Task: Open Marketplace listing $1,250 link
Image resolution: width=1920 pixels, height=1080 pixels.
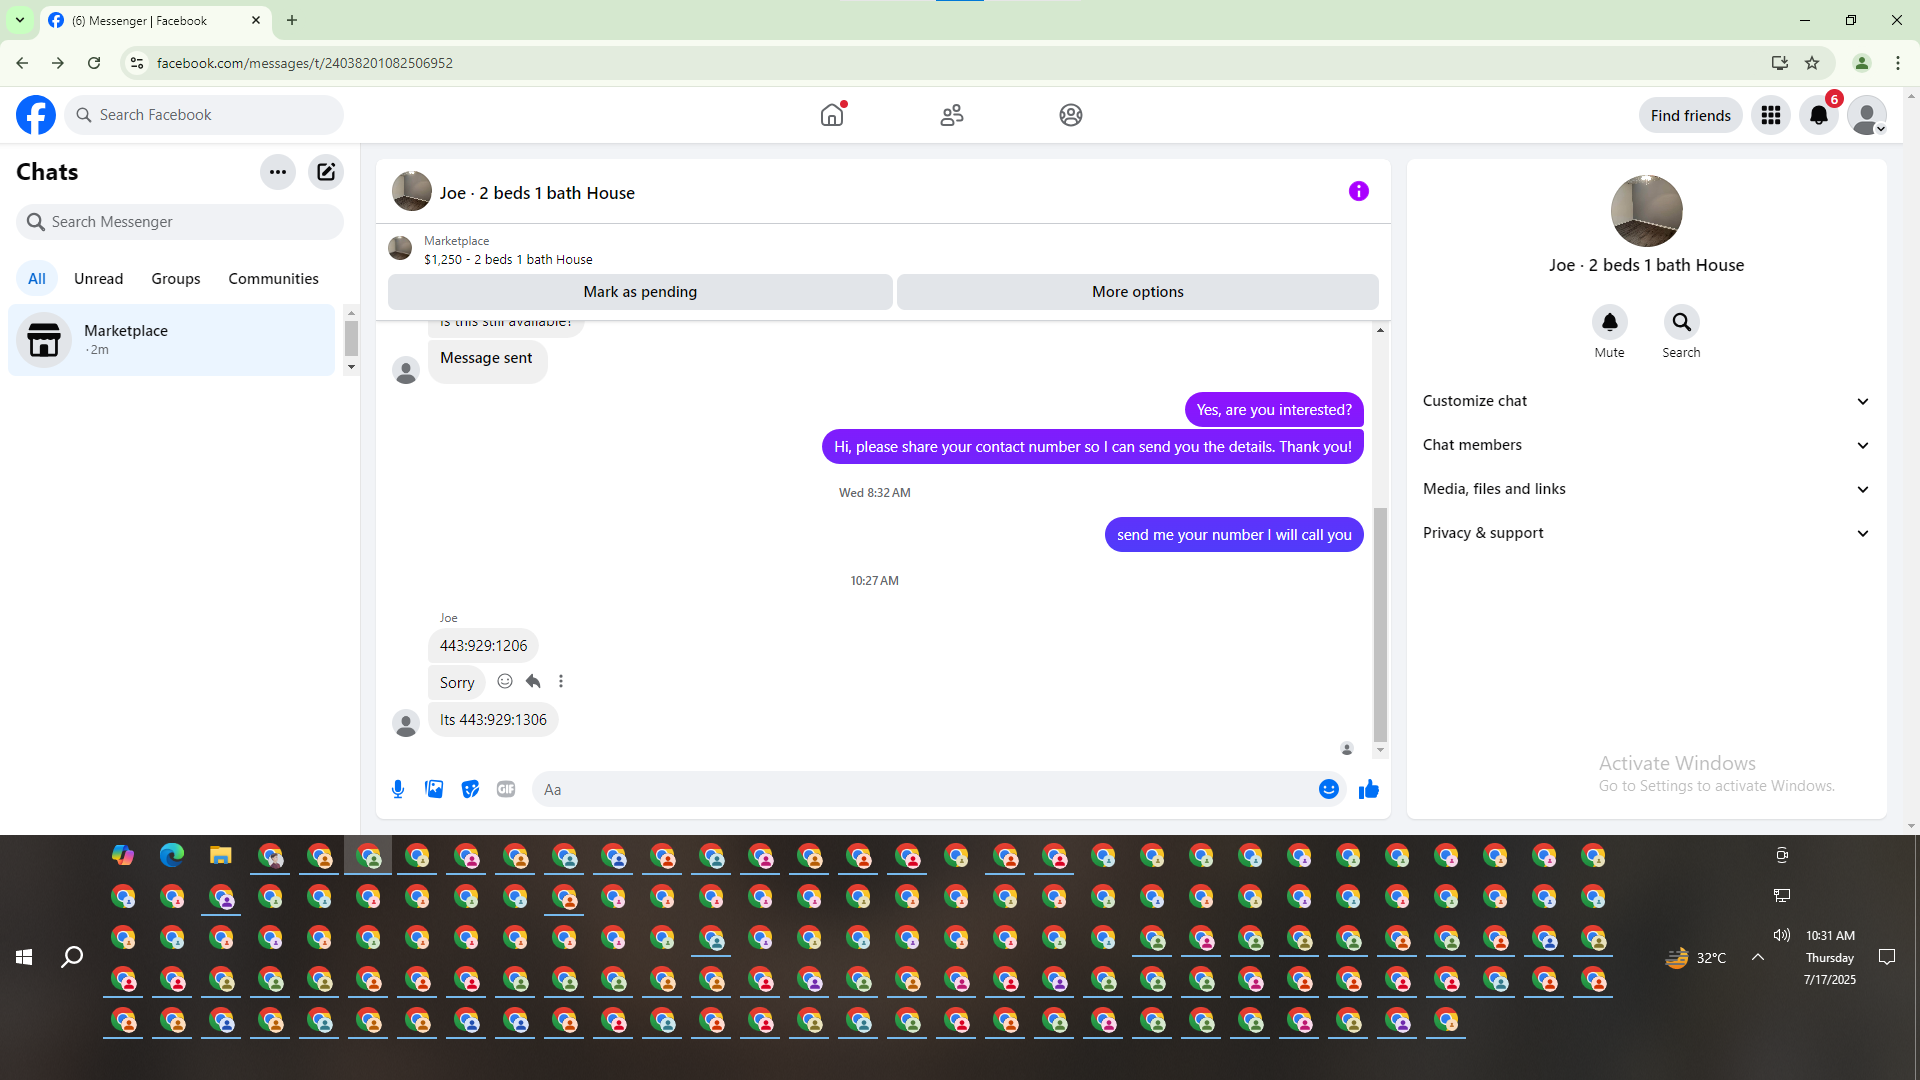Action: 508,260
